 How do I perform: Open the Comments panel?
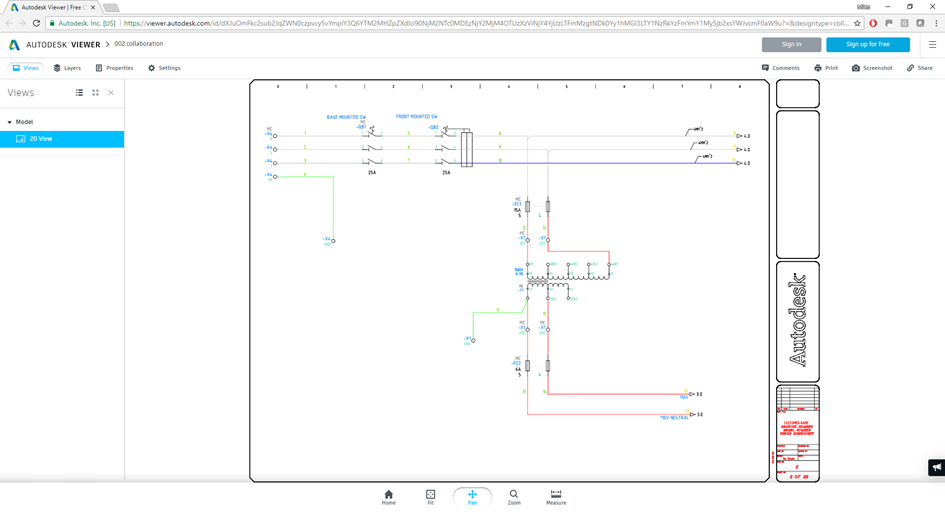click(x=780, y=68)
